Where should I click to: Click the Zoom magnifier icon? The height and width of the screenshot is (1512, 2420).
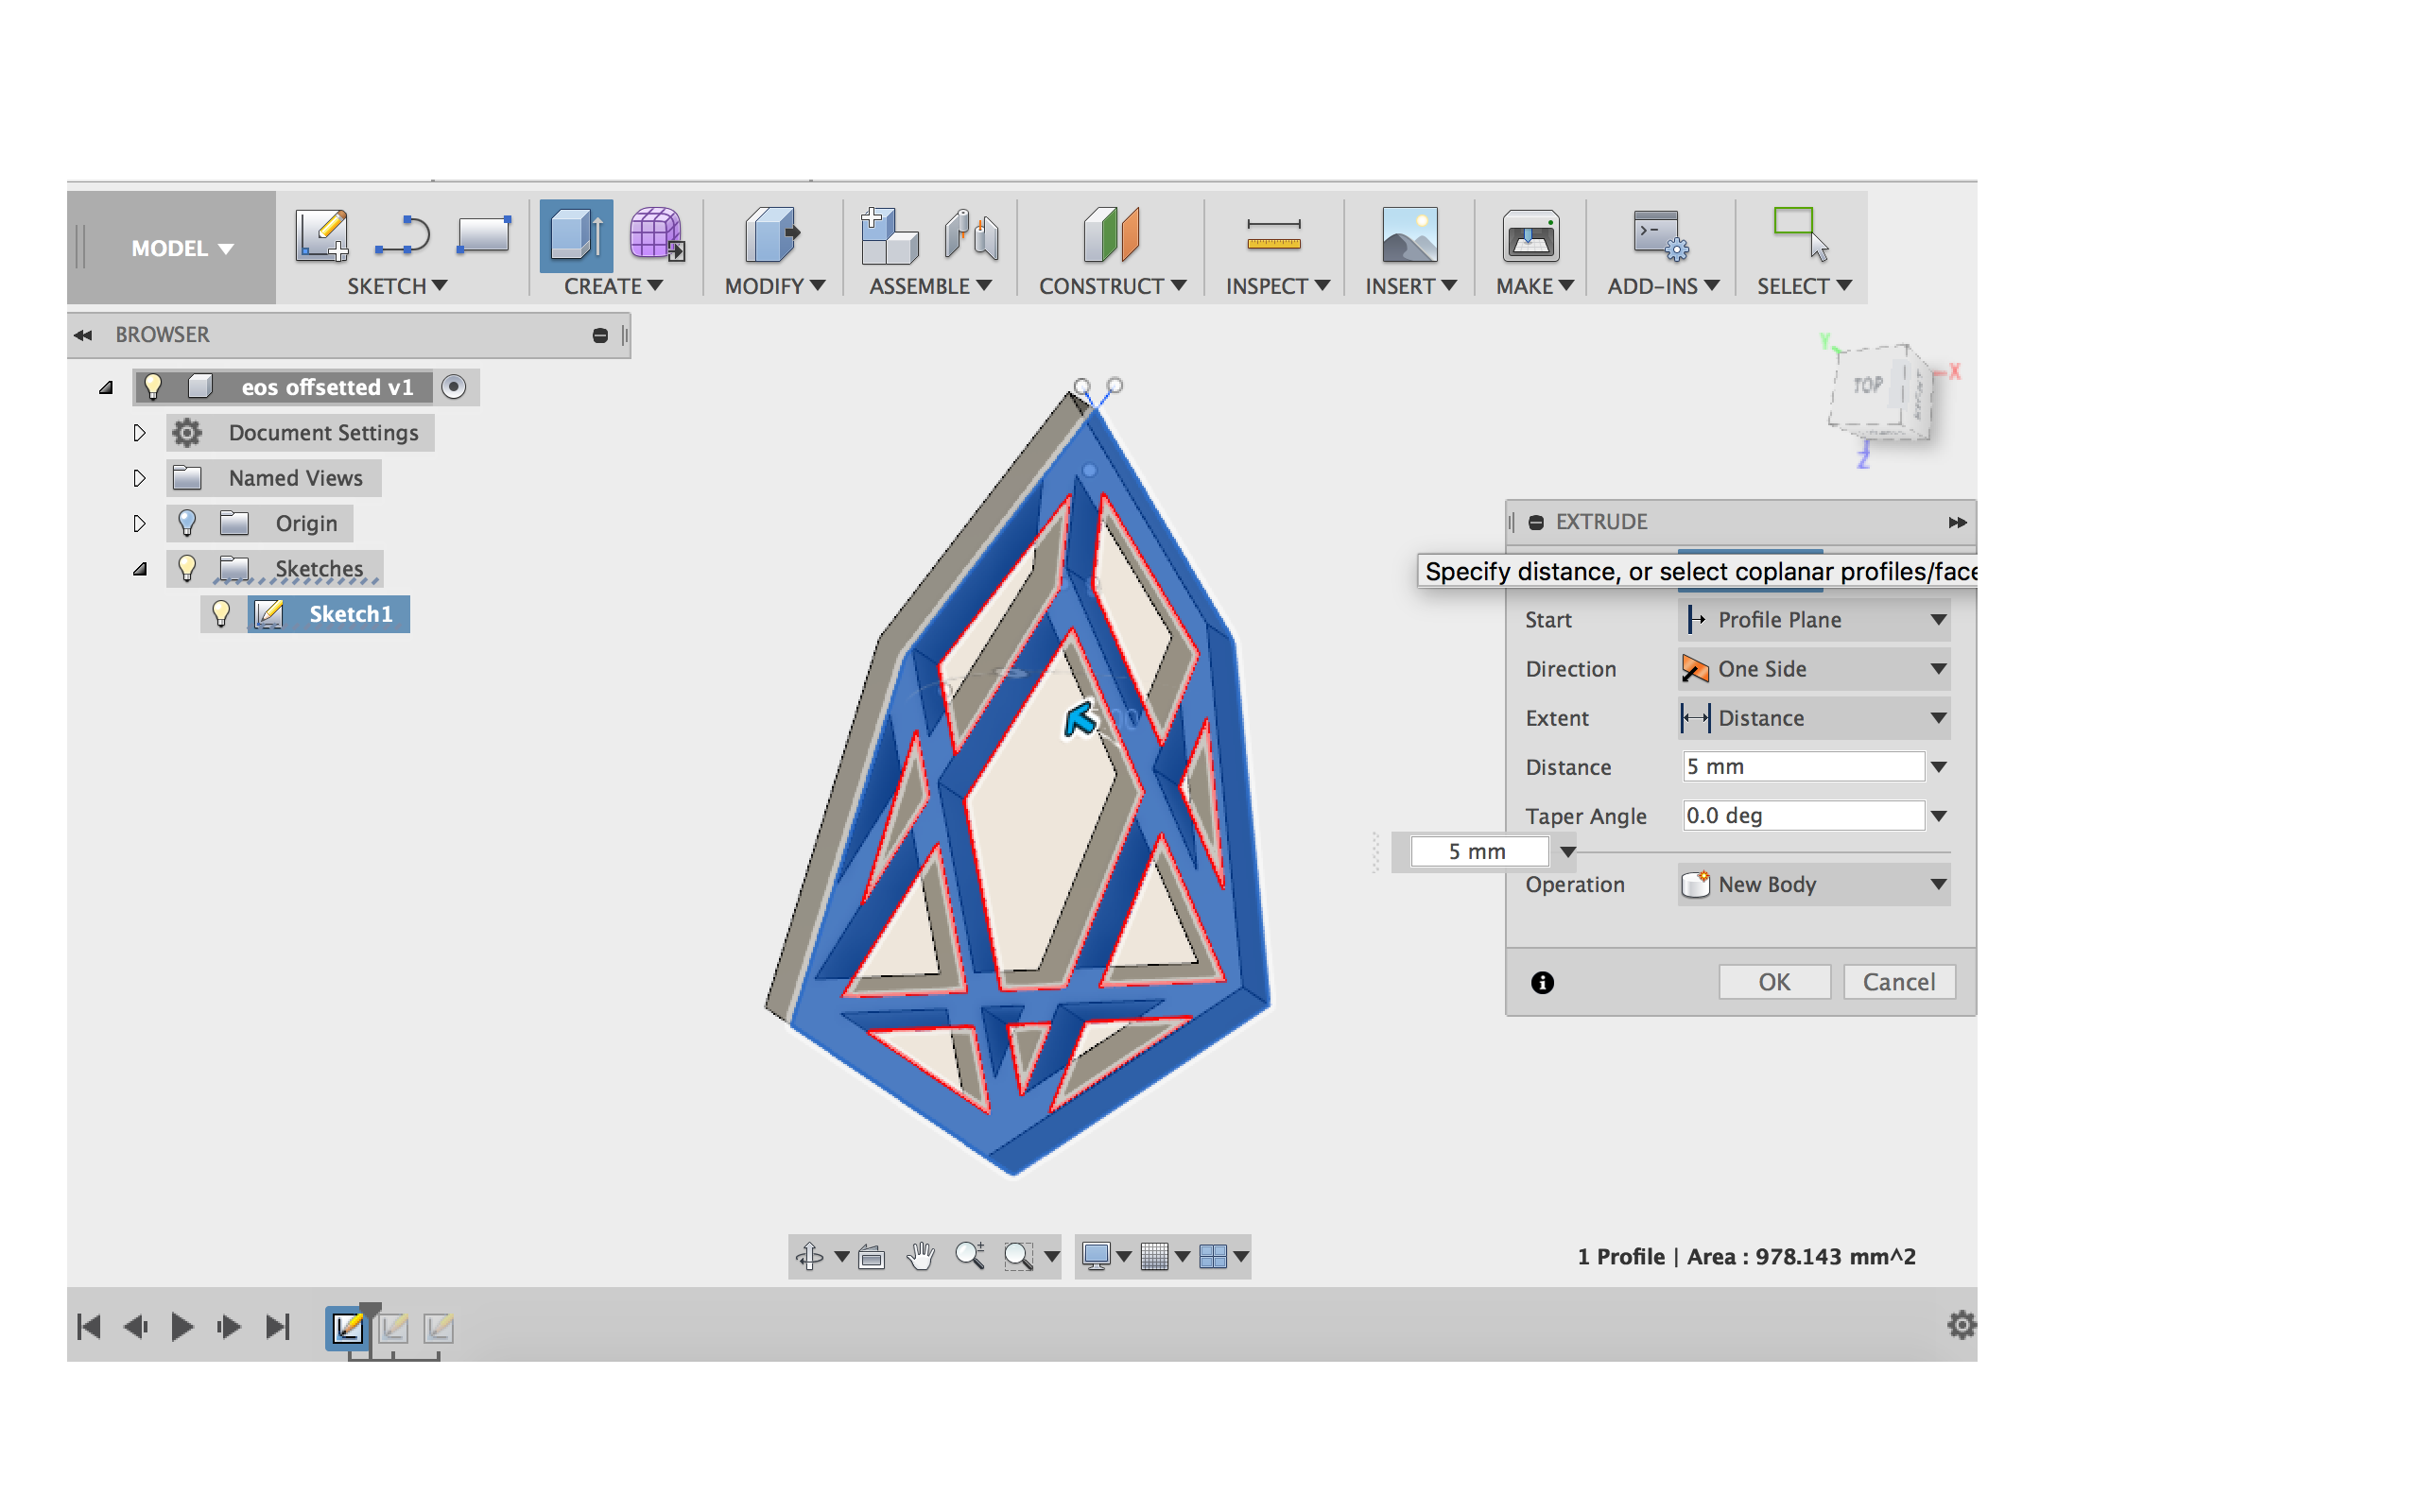point(969,1256)
